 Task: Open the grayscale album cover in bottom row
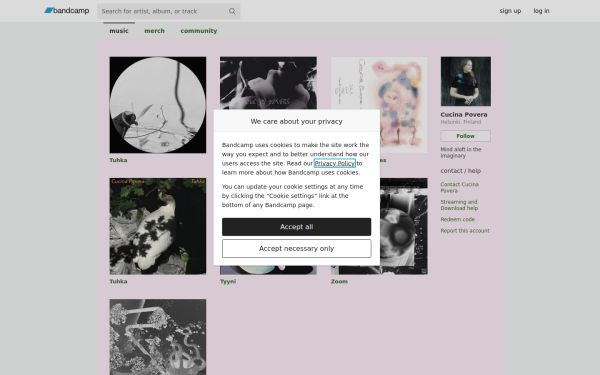158,337
